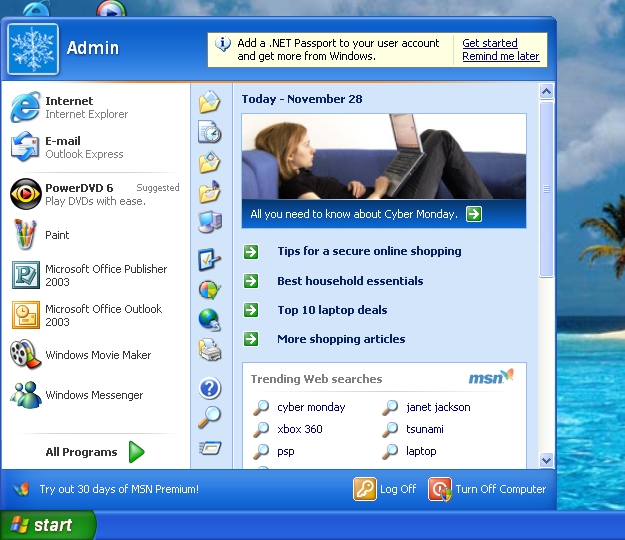Search trending term cyber monday
625x540 pixels.
pyautogui.click(x=311, y=407)
